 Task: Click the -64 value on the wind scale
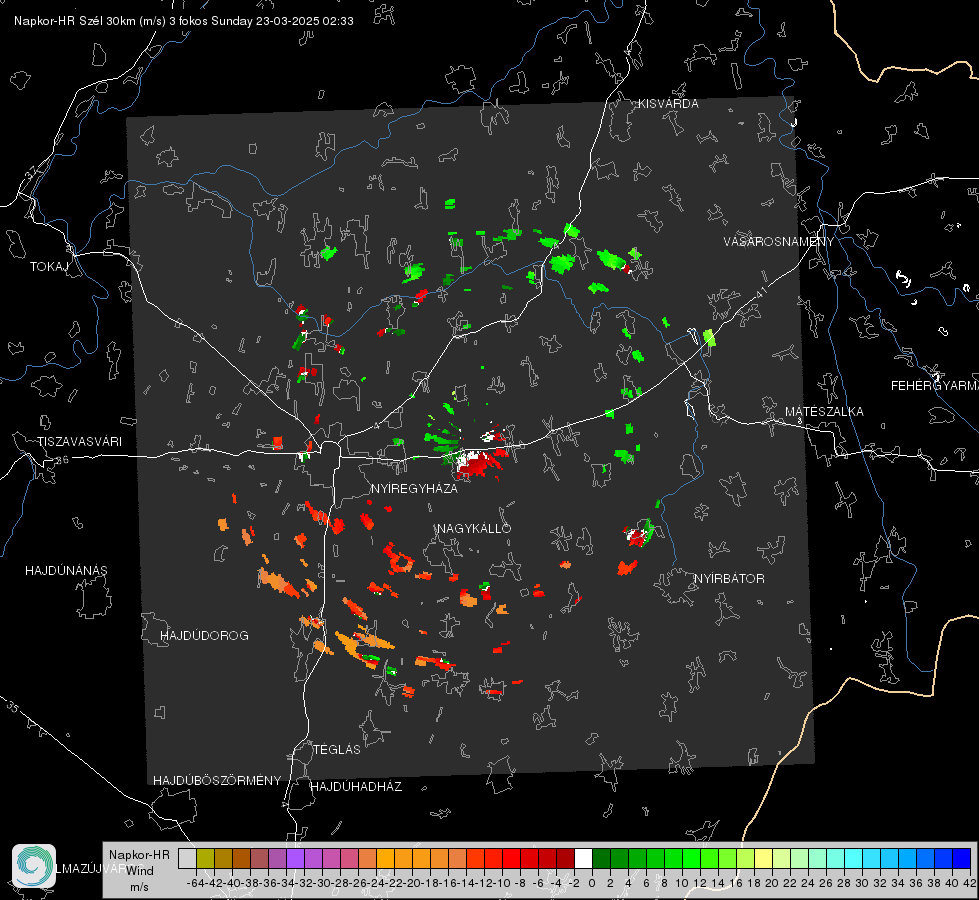pyautogui.click(x=195, y=883)
